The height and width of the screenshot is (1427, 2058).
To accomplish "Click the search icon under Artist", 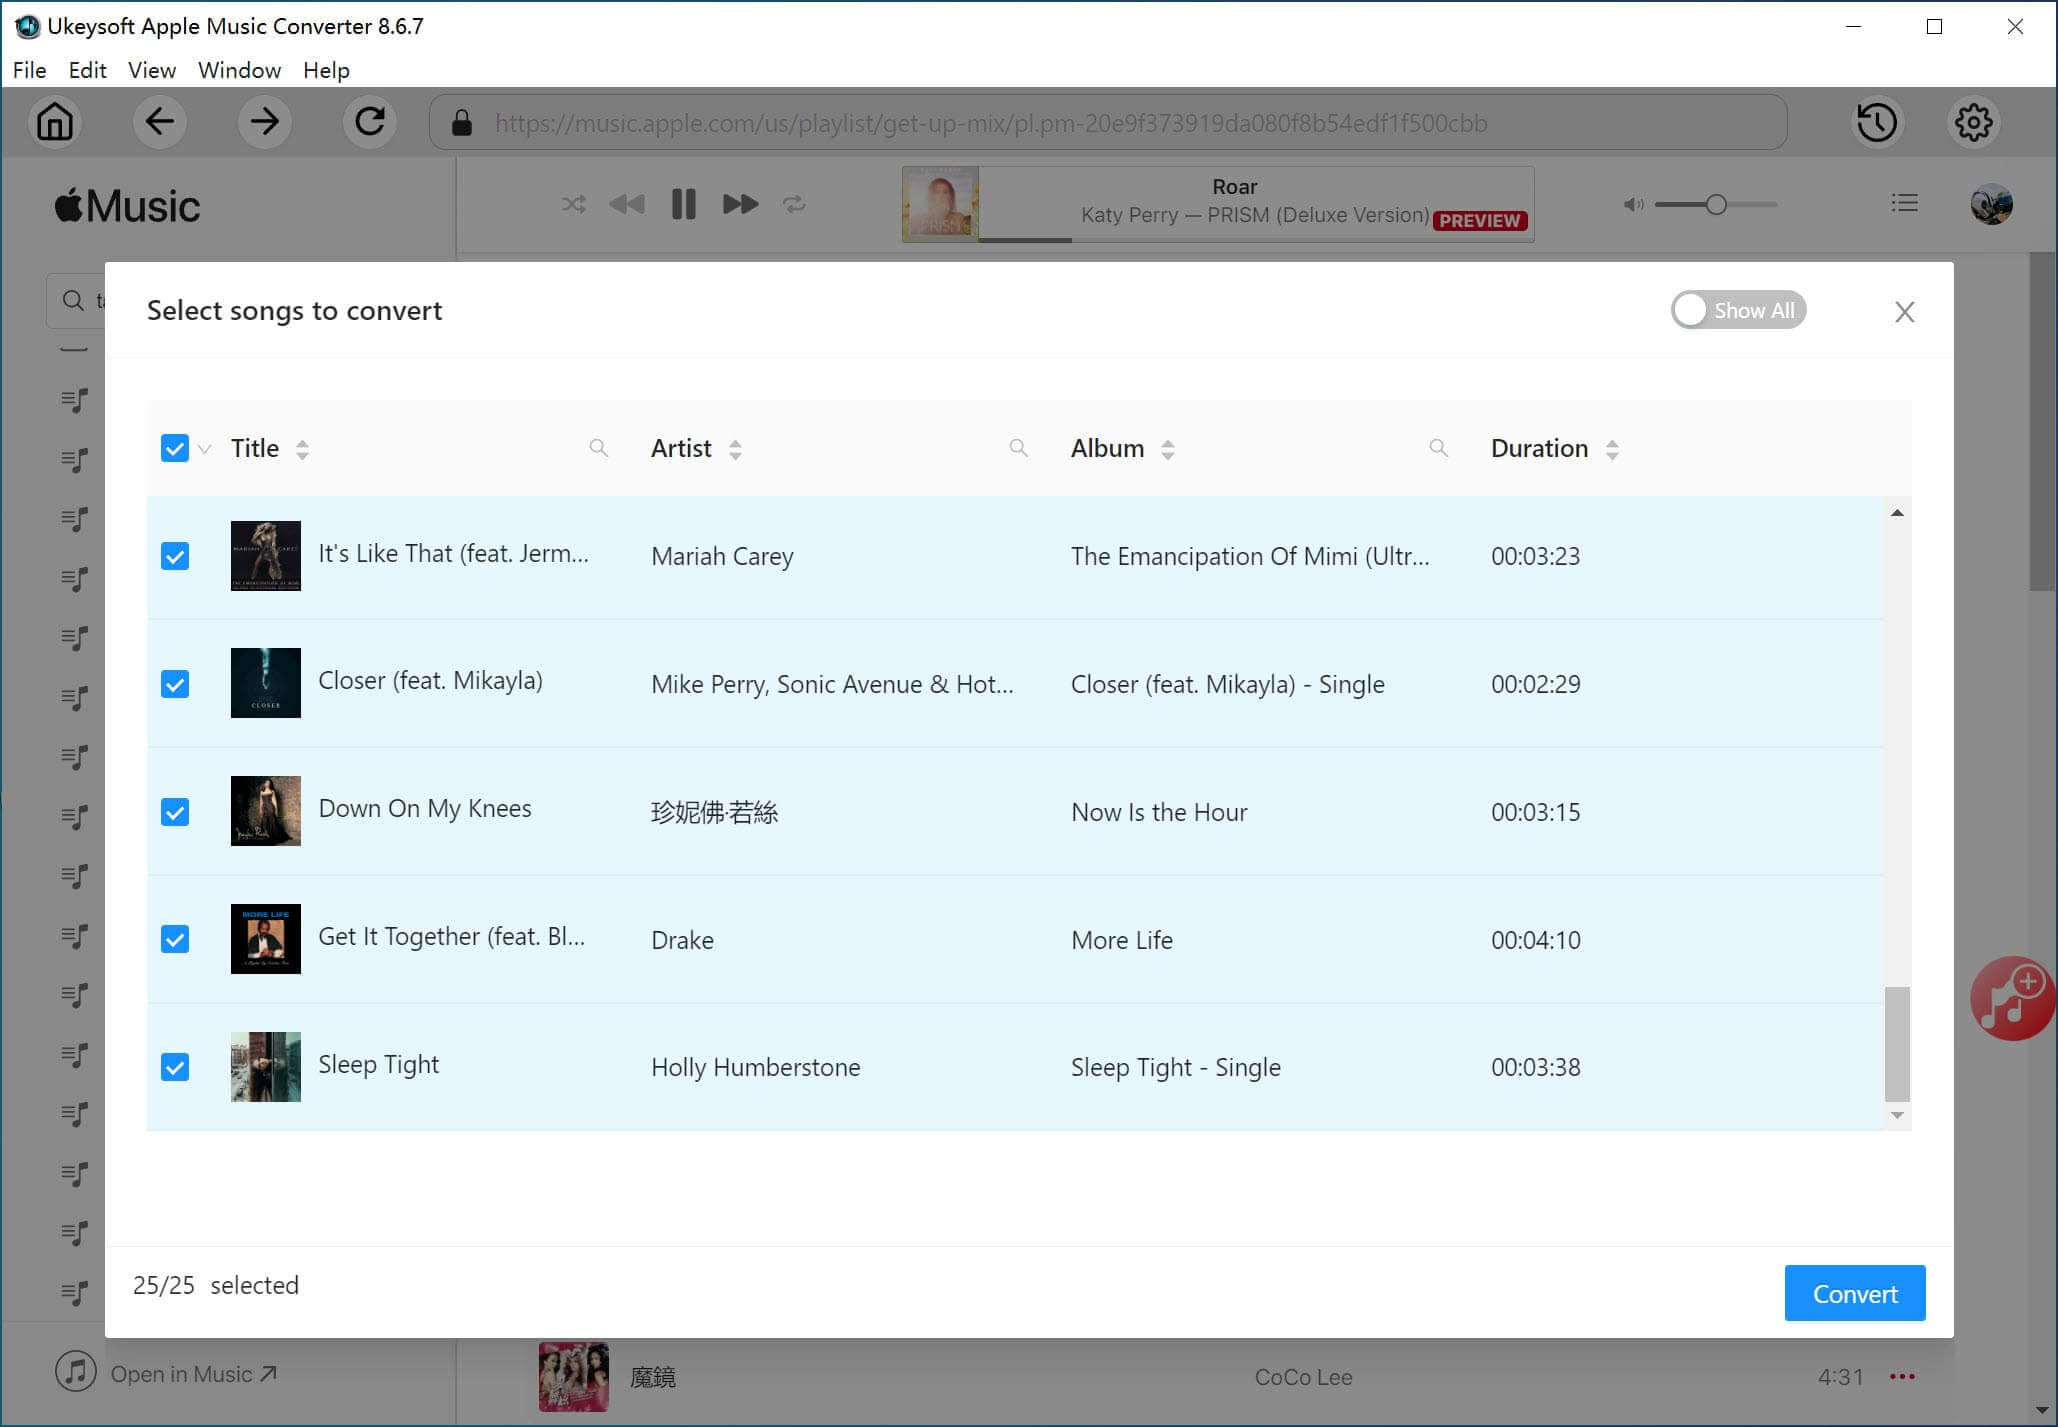I will (1018, 449).
